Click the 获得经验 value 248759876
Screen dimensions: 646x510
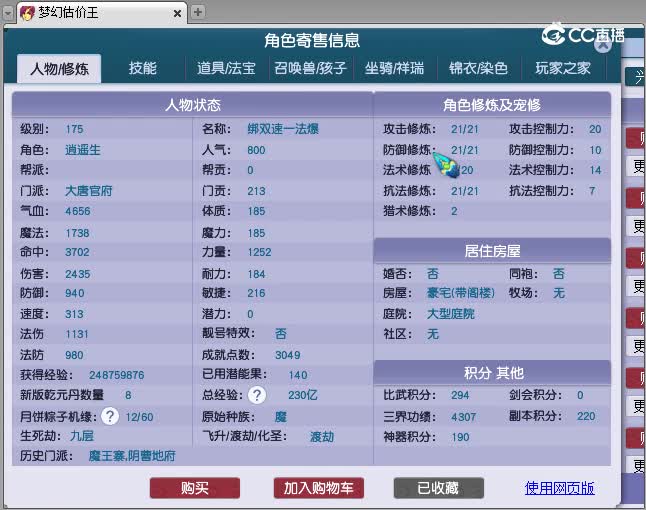(x=117, y=375)
